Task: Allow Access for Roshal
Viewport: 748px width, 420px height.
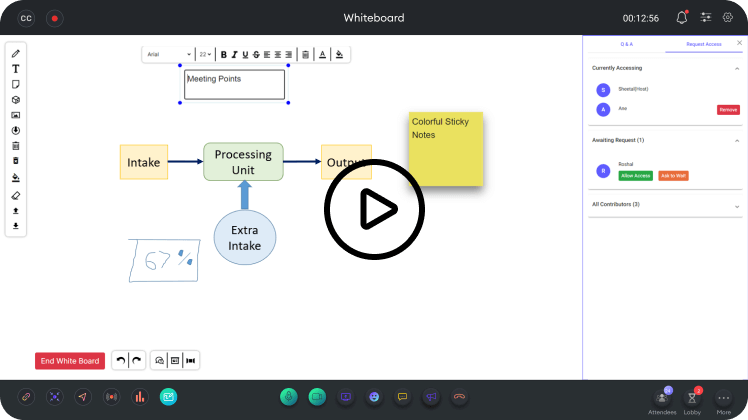Action: [635, 176]
